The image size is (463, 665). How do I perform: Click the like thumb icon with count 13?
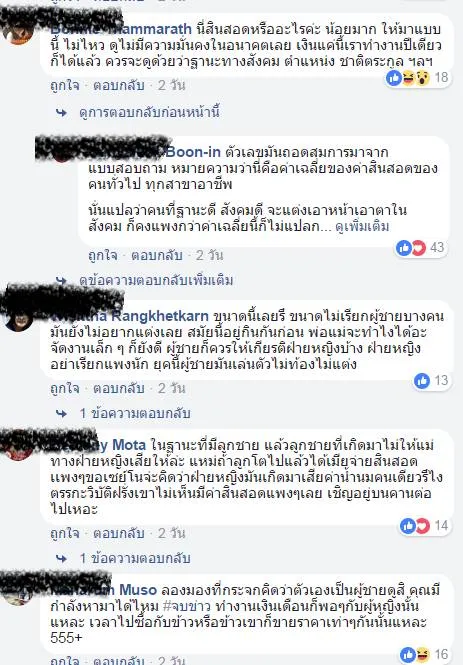click(x=422, y=380)
